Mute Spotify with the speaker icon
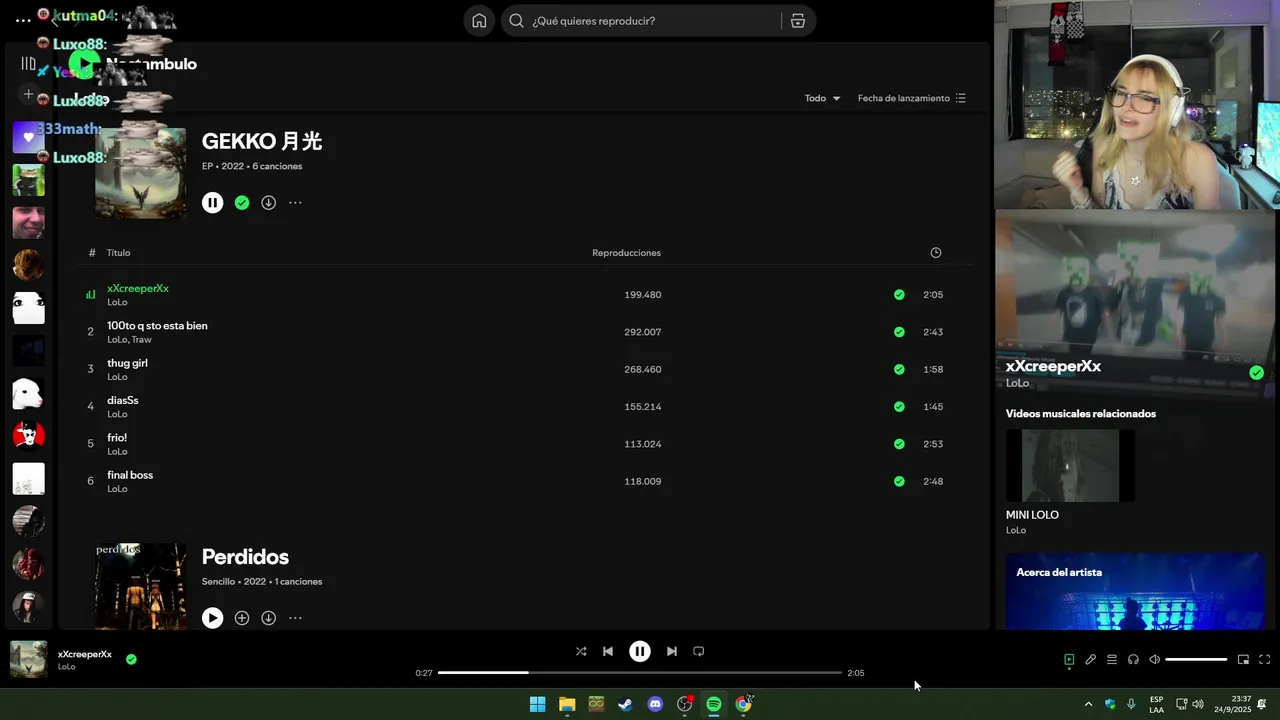 (x=1155, y=660)
